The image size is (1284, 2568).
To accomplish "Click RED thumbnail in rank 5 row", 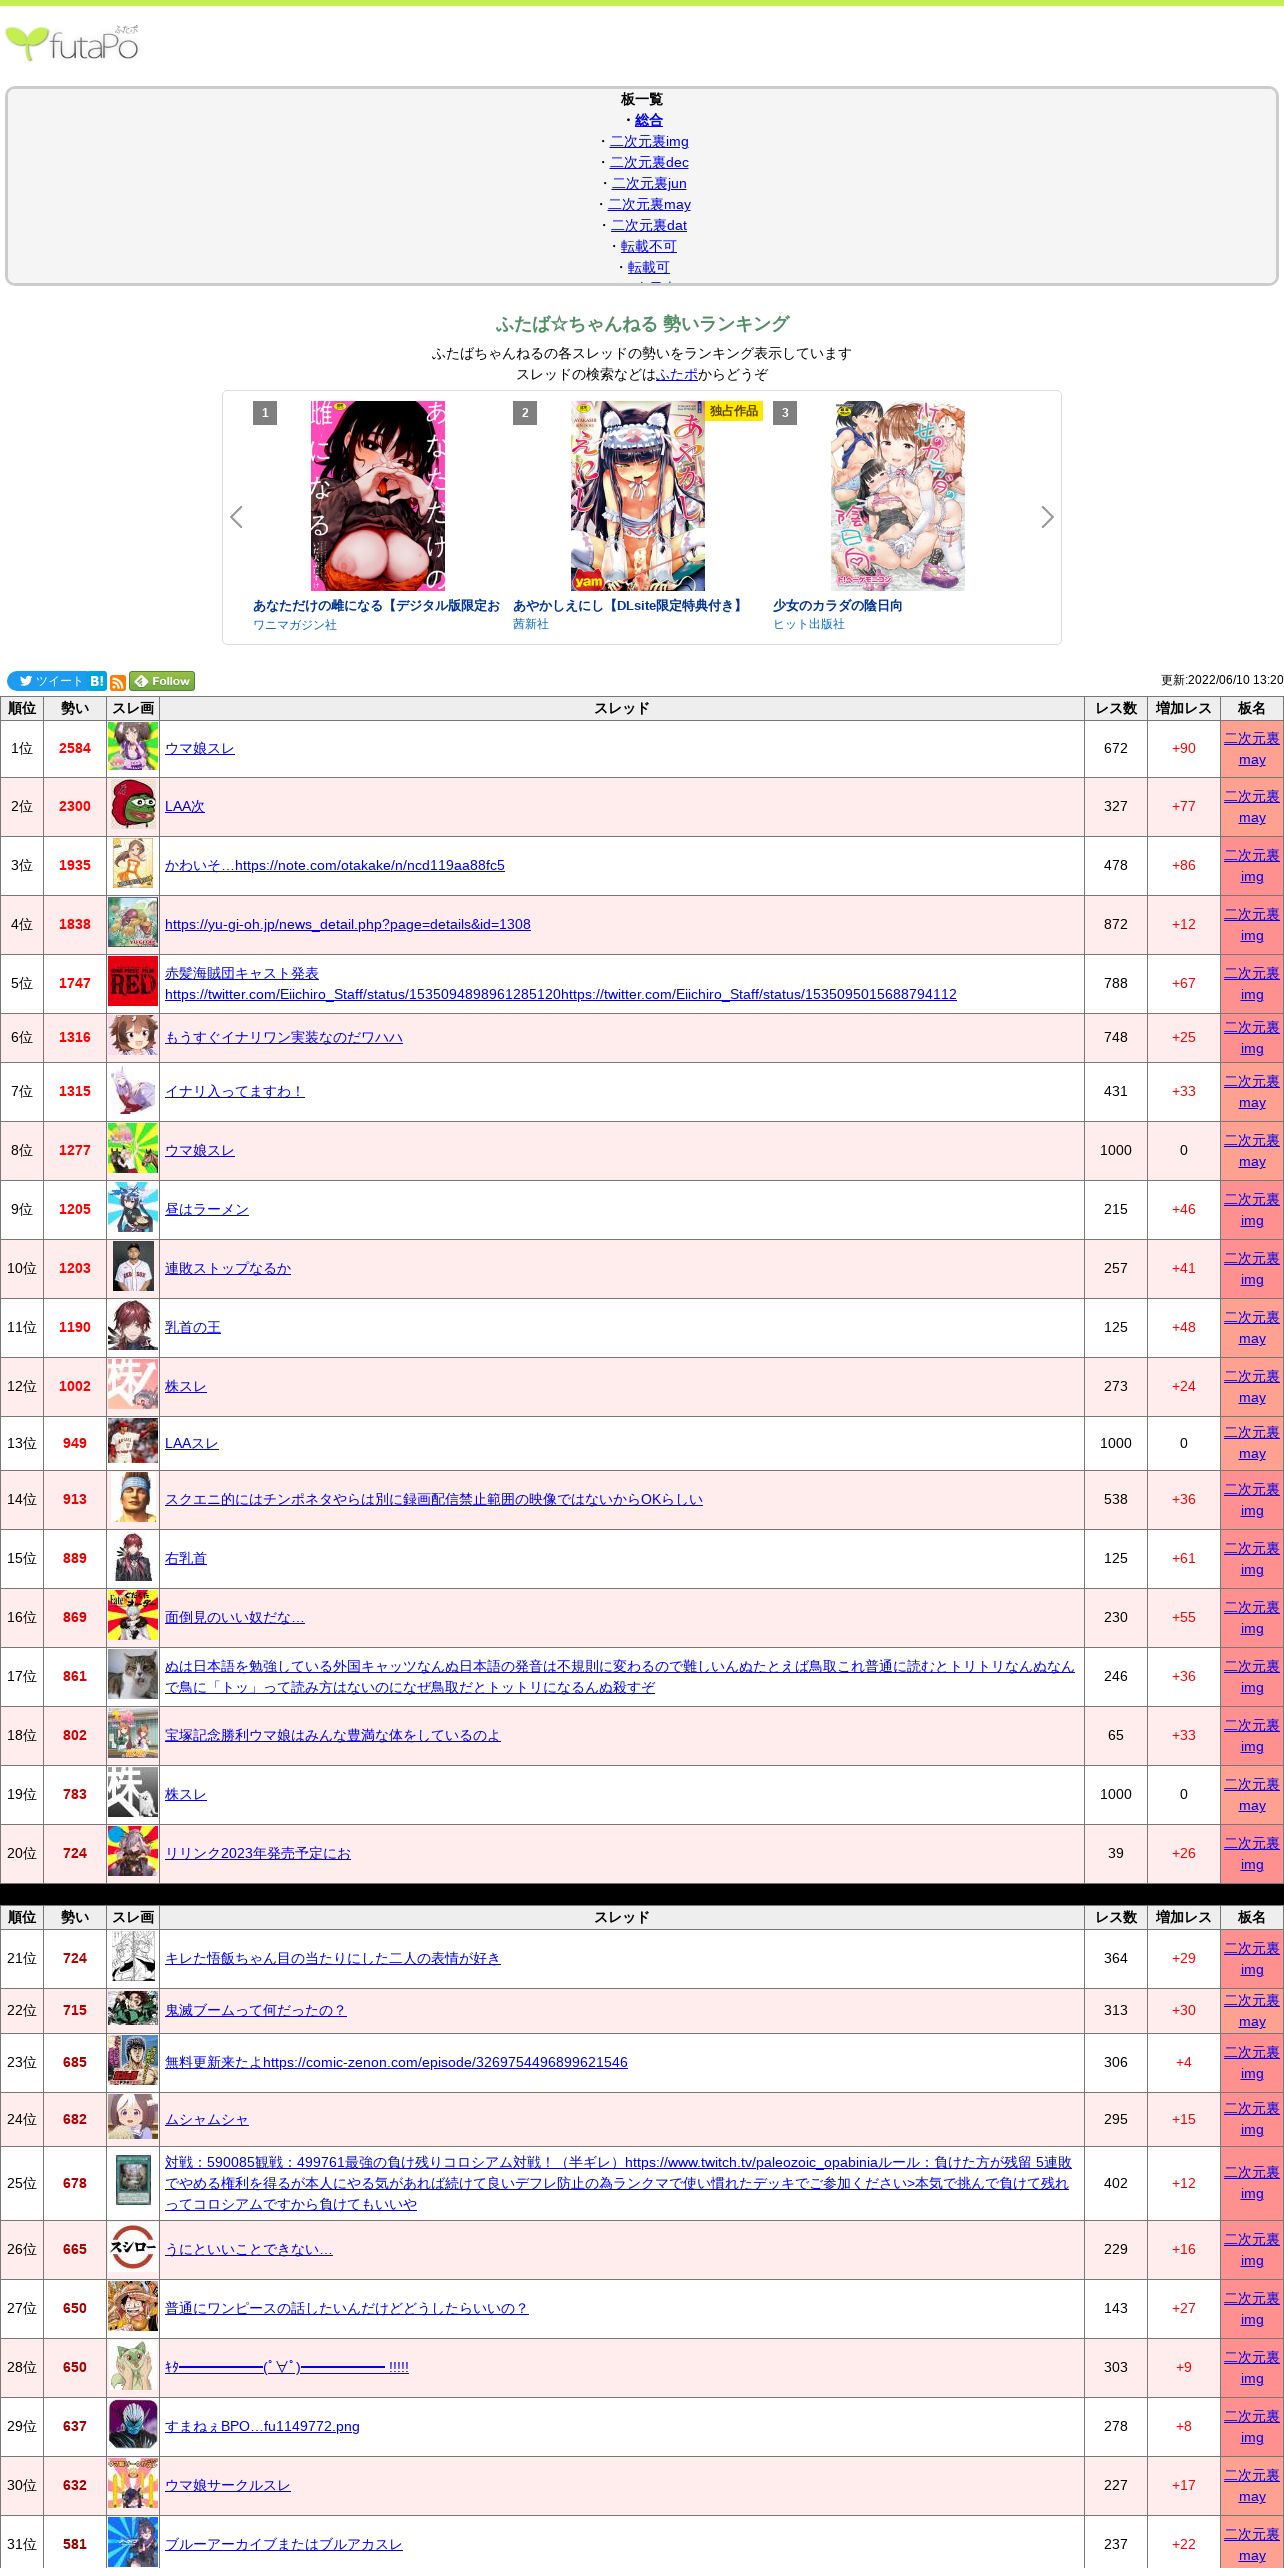I will [133, 983].
